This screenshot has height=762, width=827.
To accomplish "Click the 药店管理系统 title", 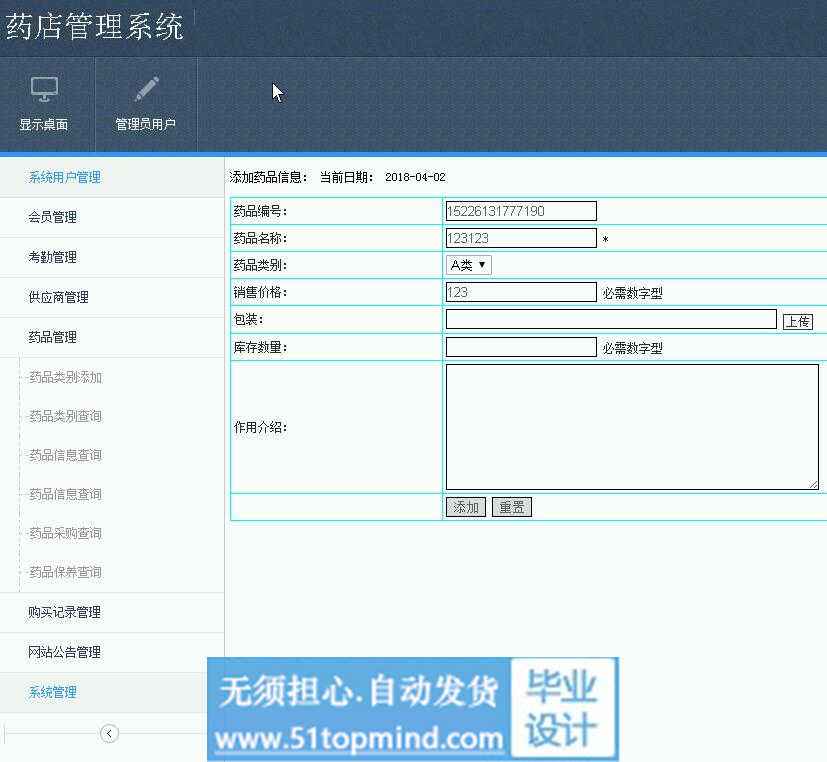I will pyautogui.click(x=95, y=26).
